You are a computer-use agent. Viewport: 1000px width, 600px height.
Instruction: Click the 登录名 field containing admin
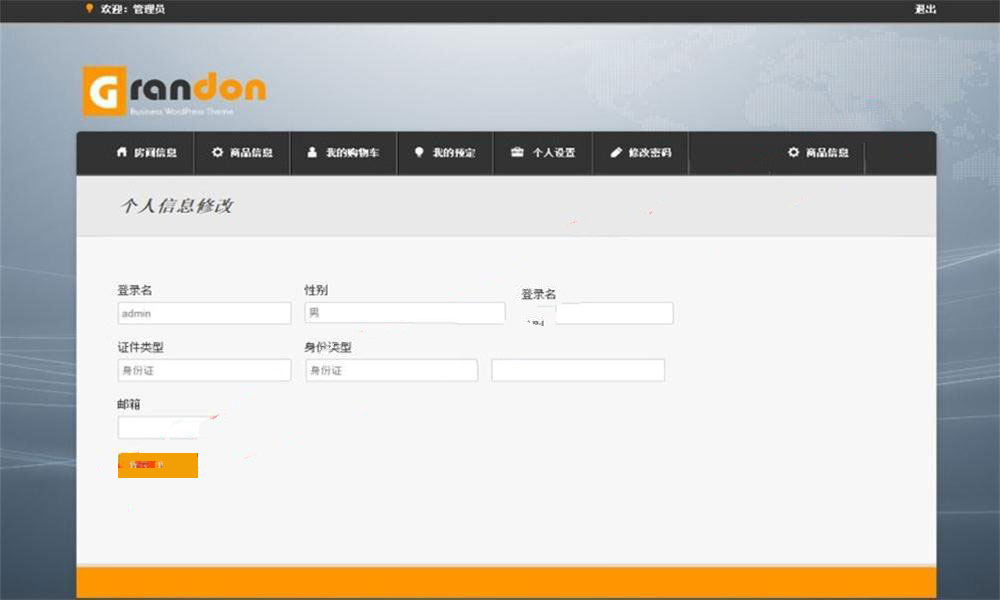(204, 312)
